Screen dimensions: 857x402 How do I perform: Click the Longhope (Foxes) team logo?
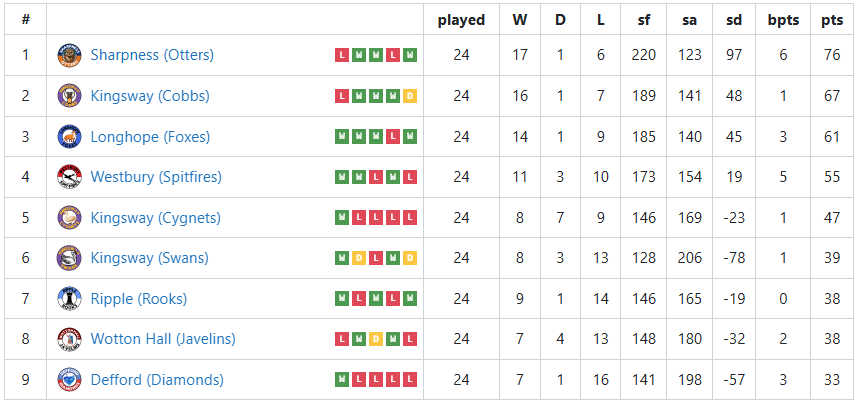point(69,137)
